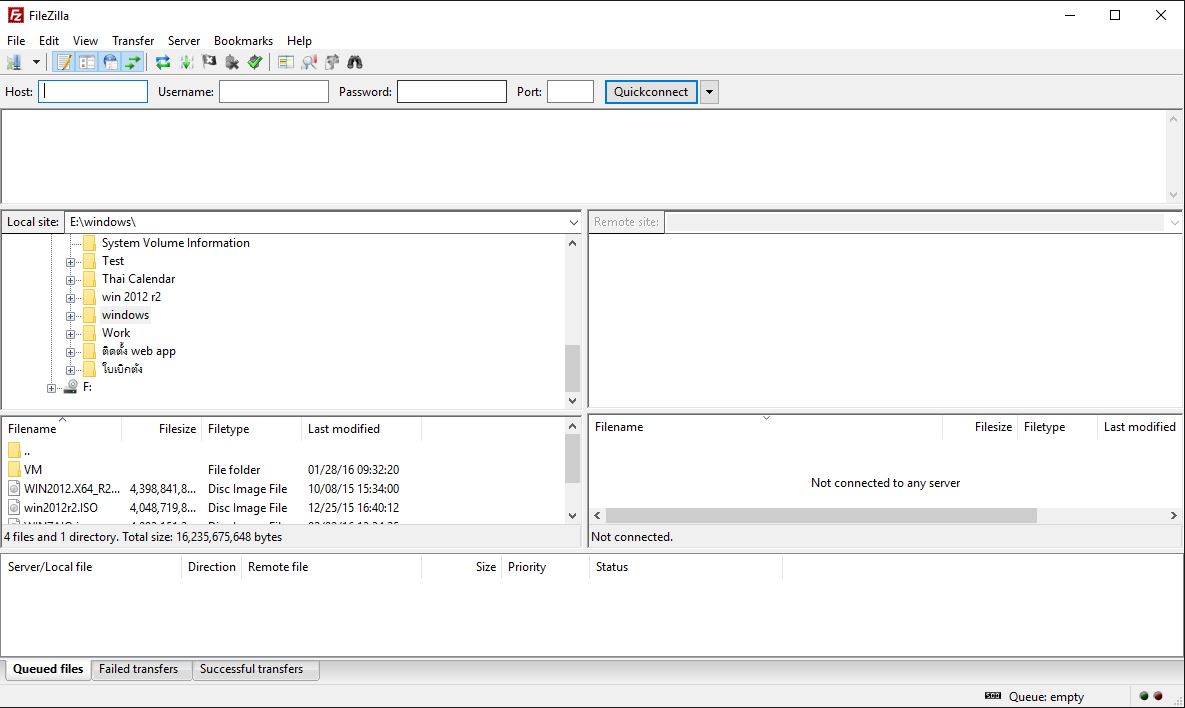
Task: Select the Thai Calendar folder in tree
Action: [138, 279]
